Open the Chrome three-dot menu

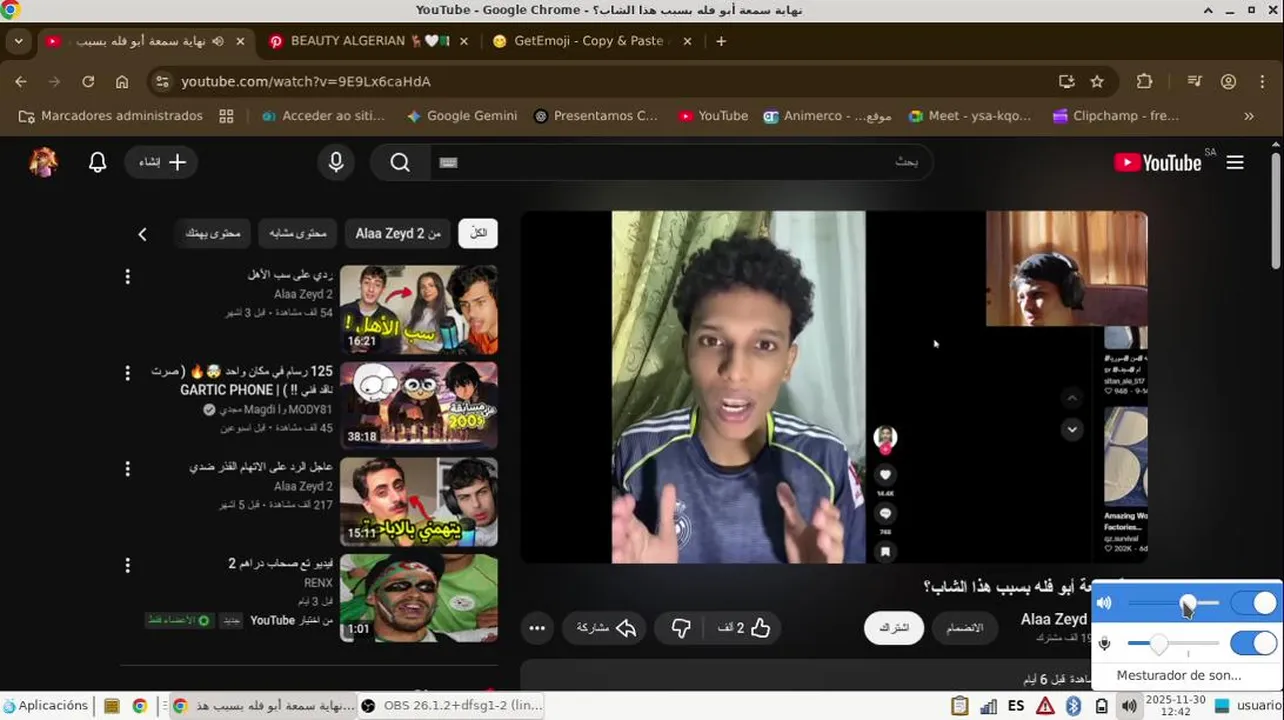(x=1263, y=82)
